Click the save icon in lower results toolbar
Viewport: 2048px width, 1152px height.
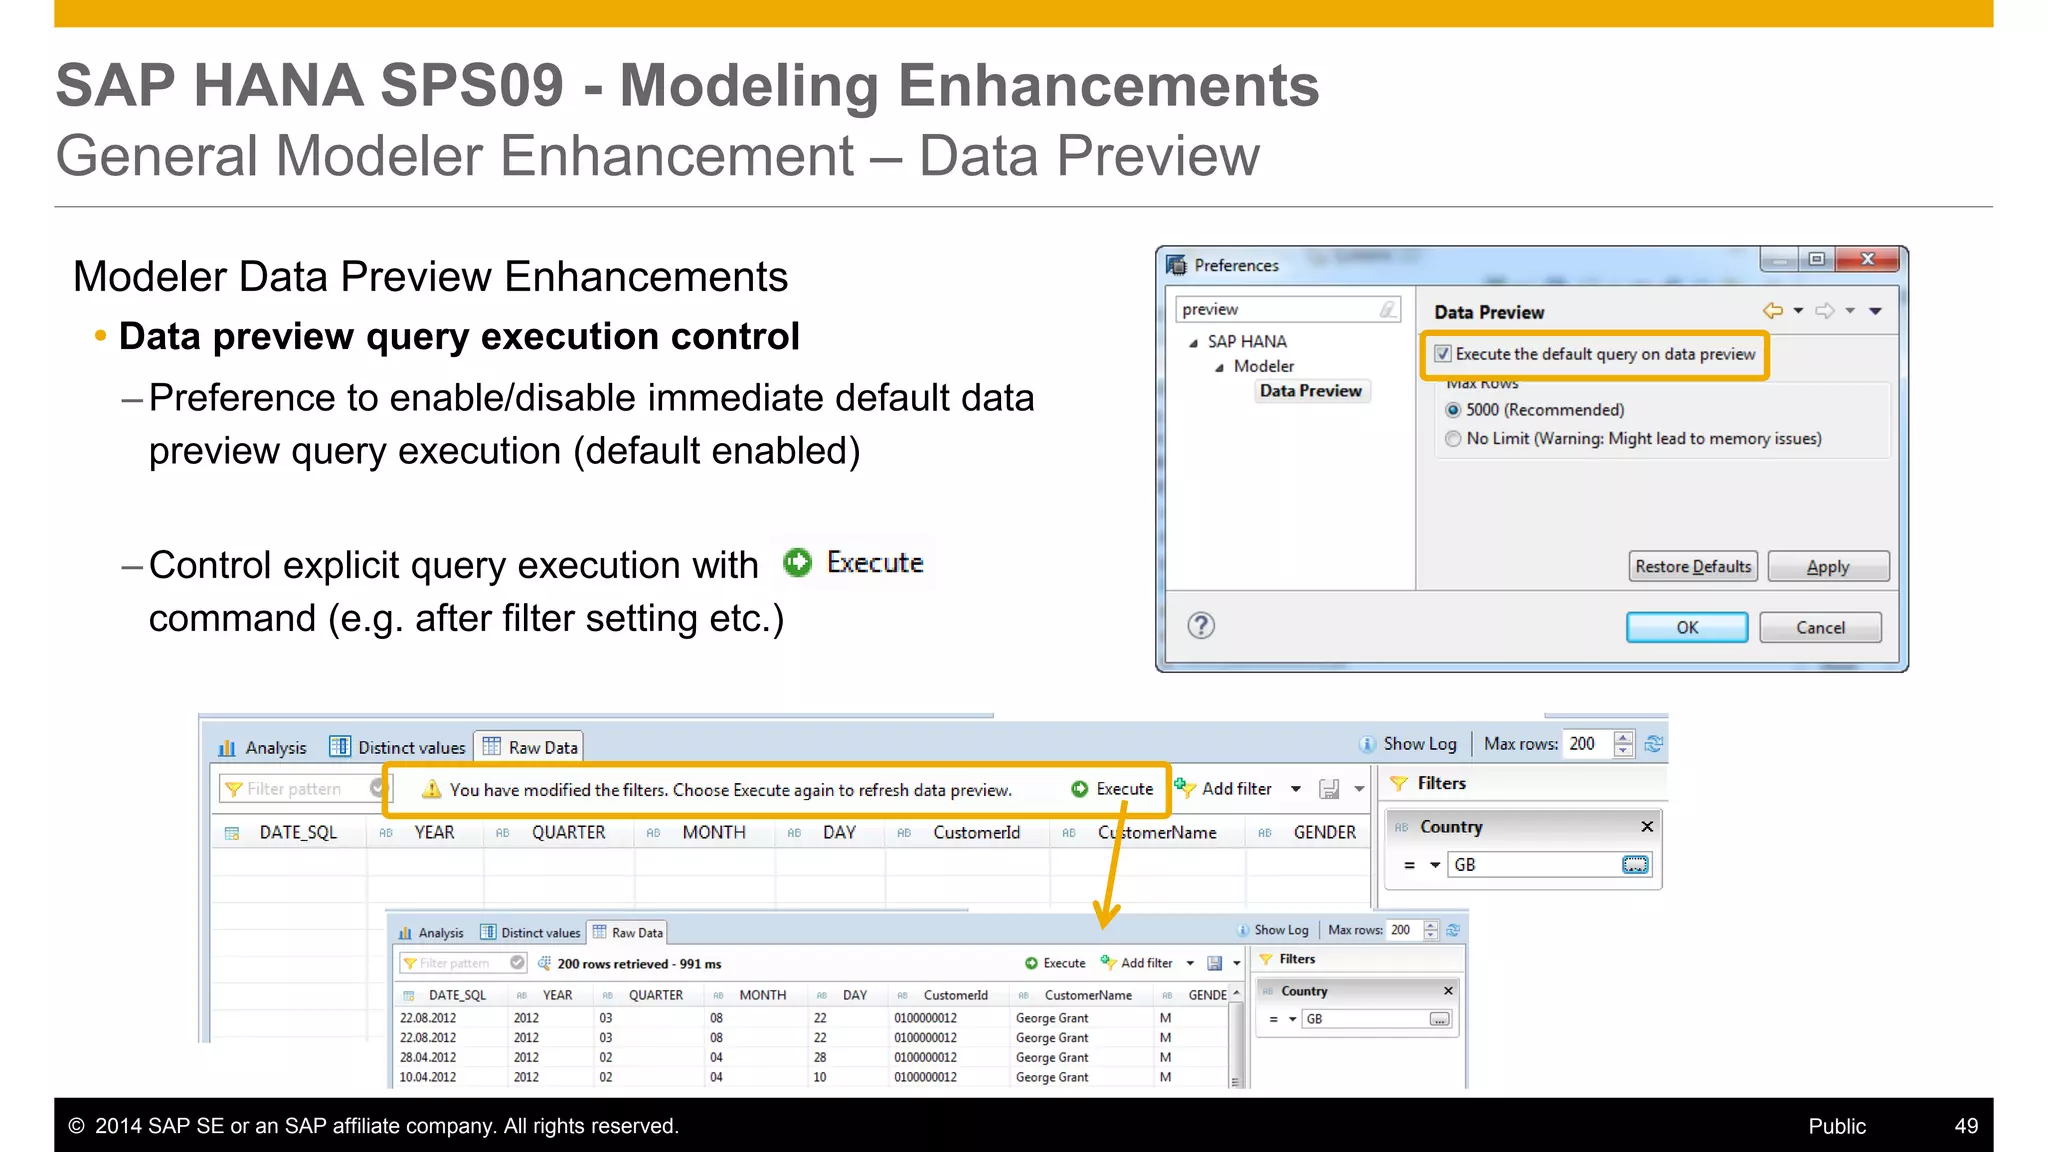[x=1215, y=963]
